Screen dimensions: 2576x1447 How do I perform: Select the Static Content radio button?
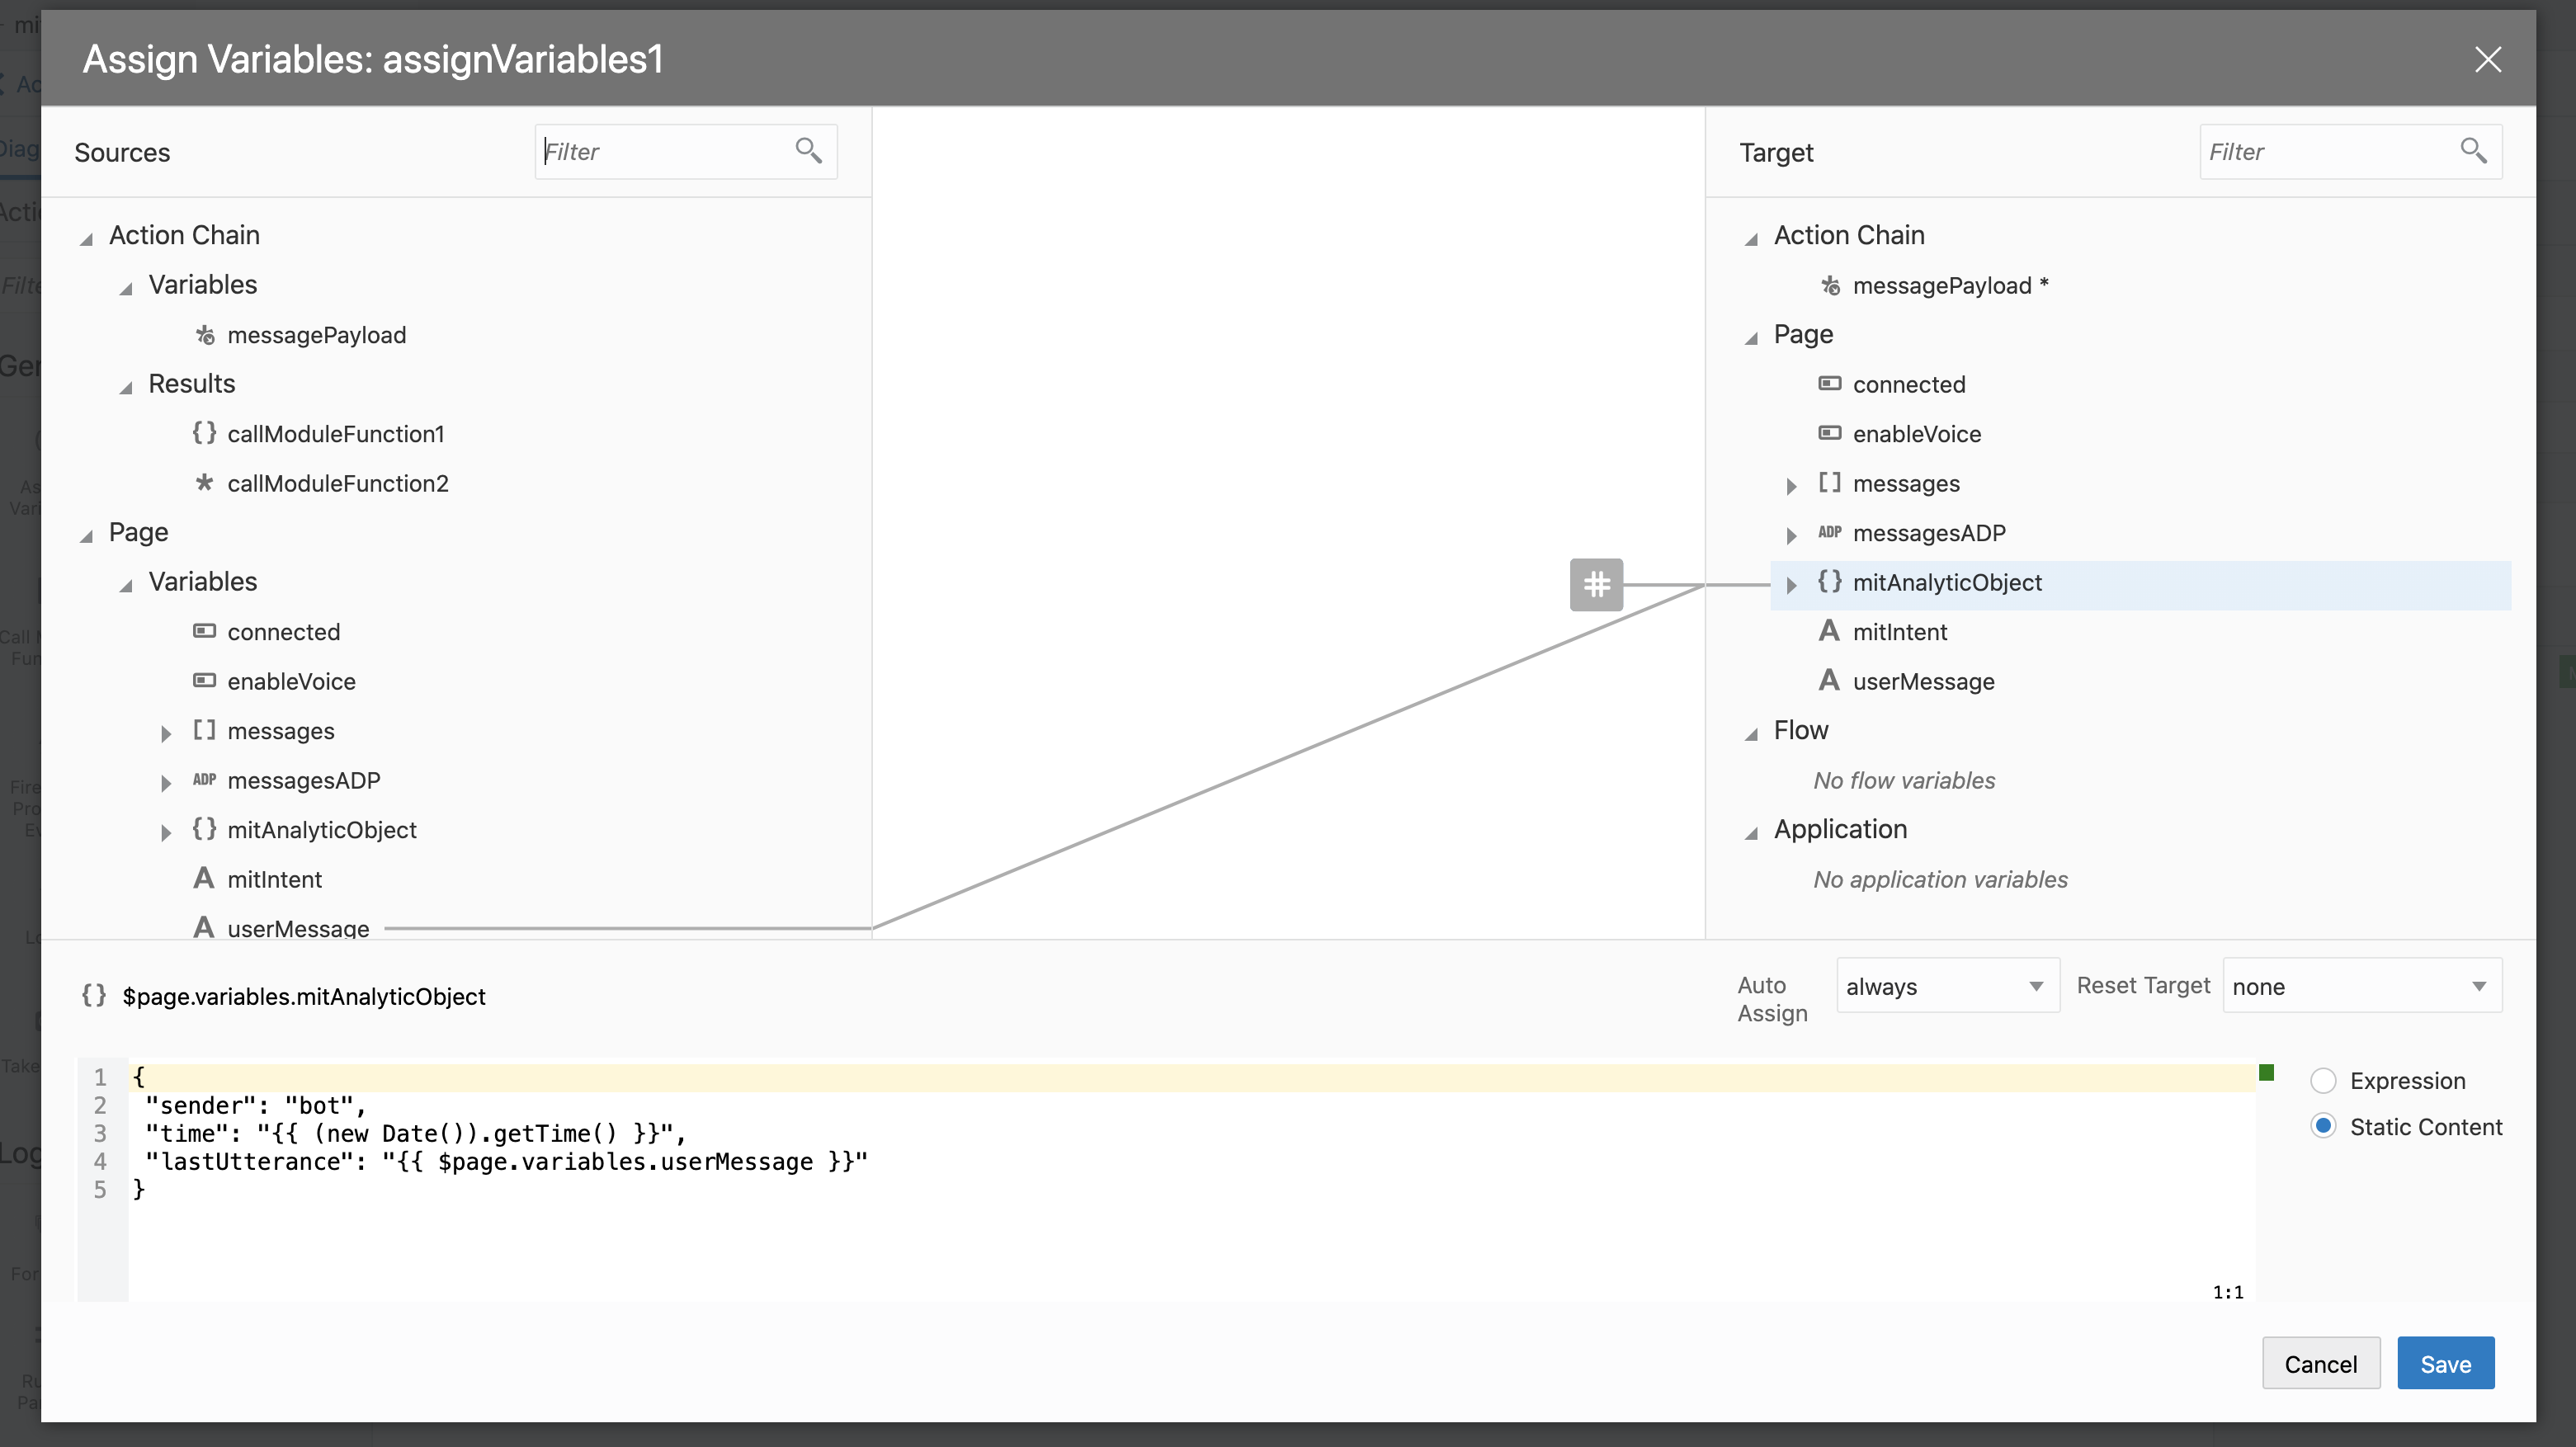coord(2323,1126)
